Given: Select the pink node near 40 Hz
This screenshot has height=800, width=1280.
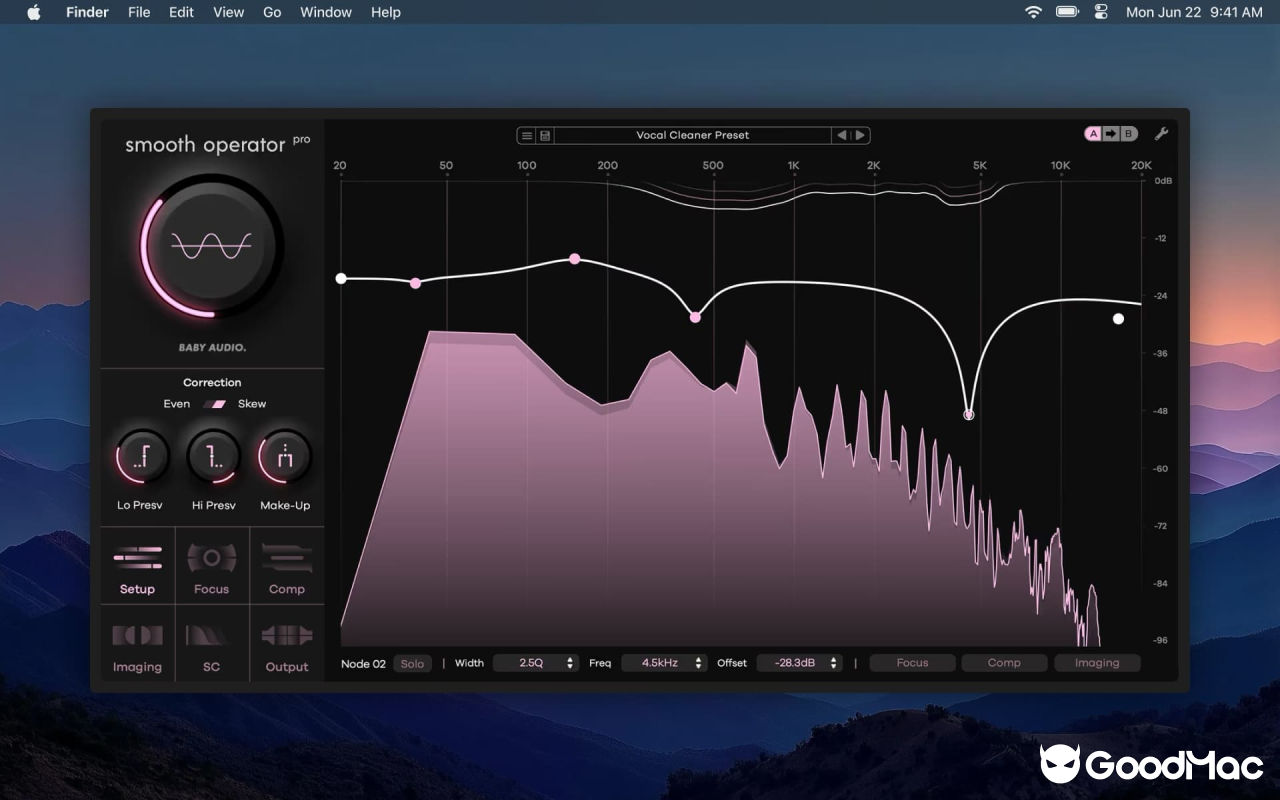Looking at the screenshot, I should coord(416,283).
